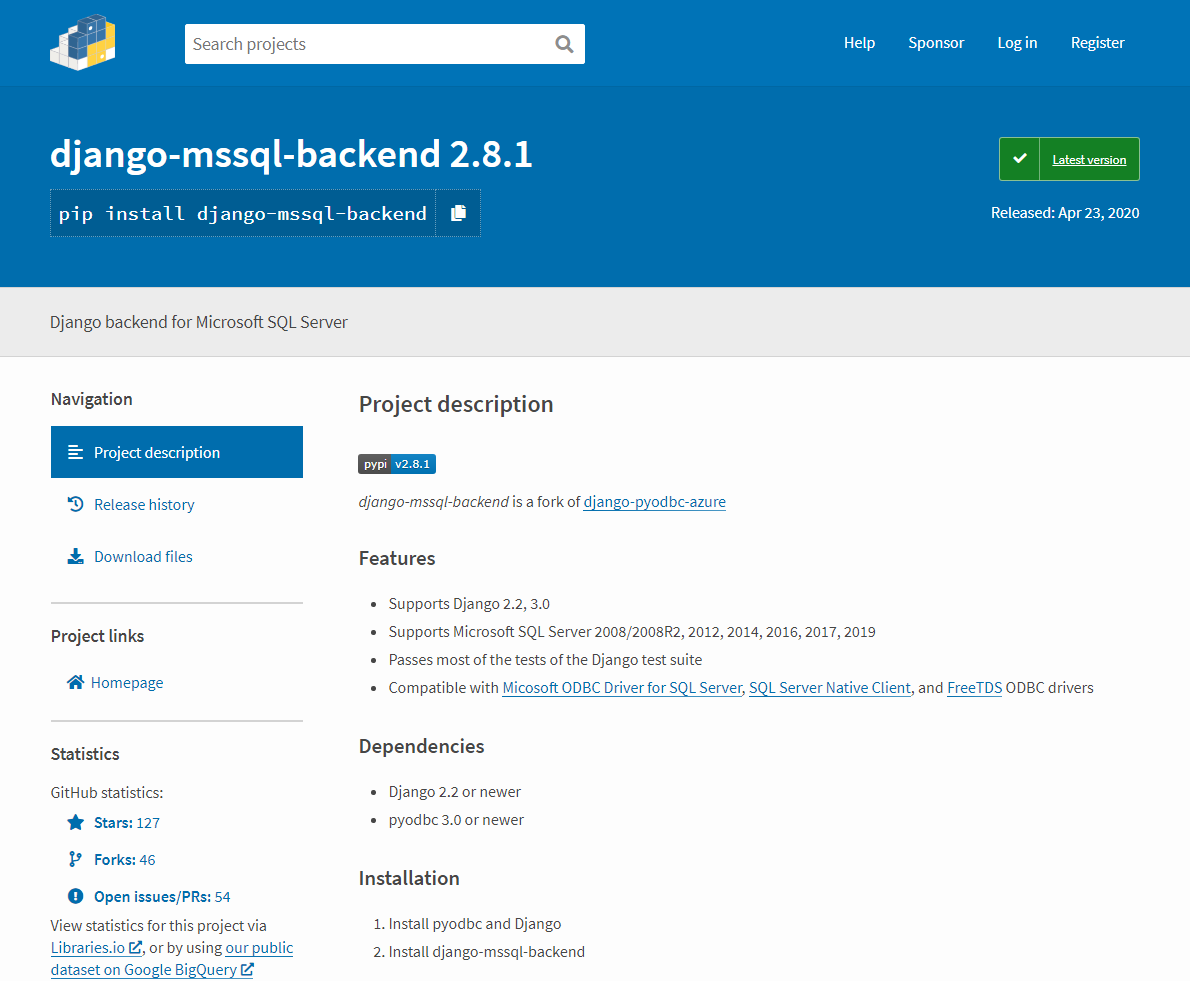Click Register
The width and height of the screenshot is (1190, 981).
coord(1097,42)
